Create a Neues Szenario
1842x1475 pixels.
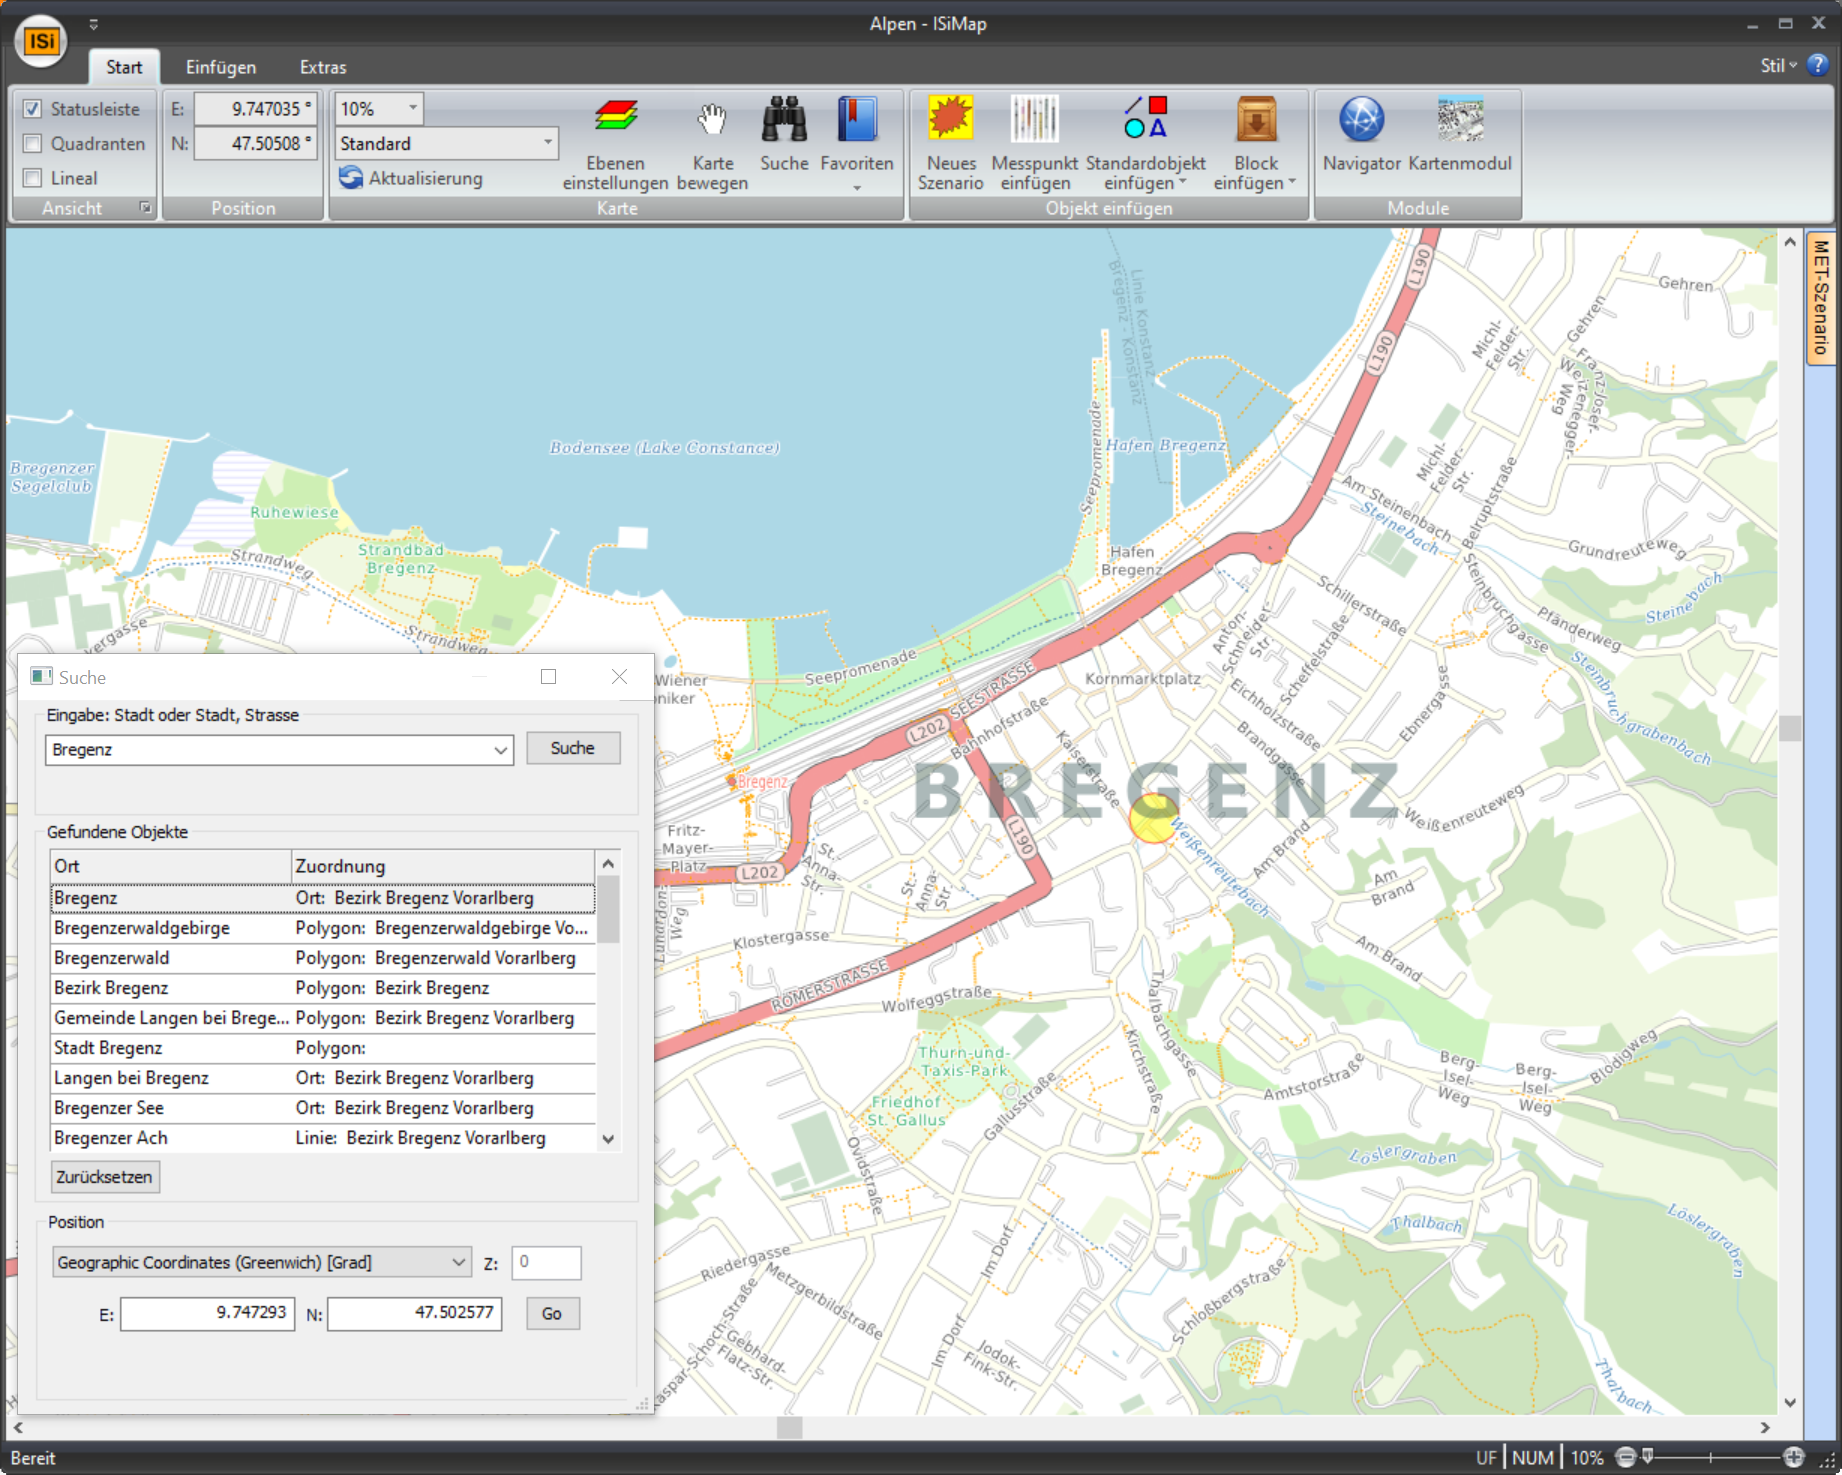[x=951, y=143]
